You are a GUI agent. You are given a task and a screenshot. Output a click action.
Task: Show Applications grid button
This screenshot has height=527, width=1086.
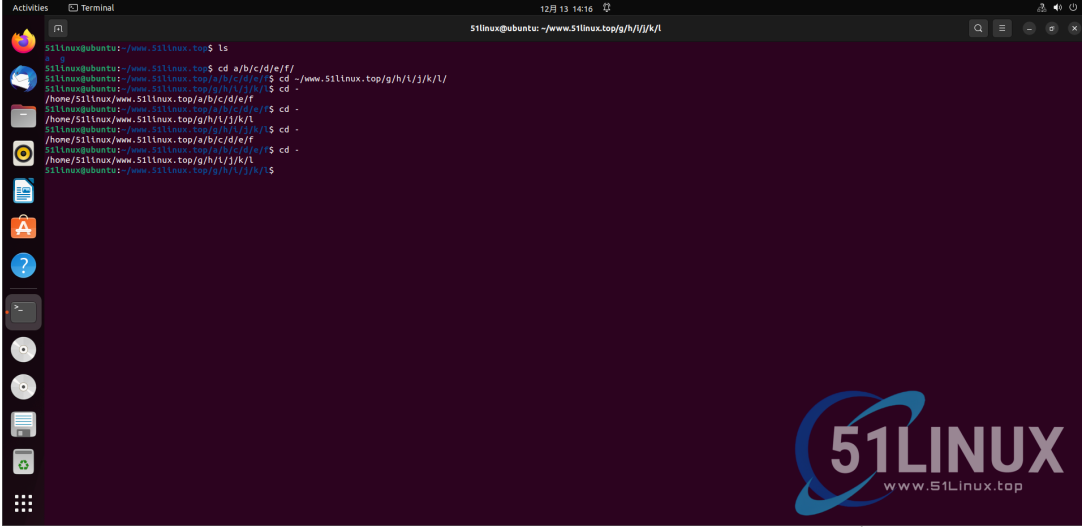coord(24,503)
